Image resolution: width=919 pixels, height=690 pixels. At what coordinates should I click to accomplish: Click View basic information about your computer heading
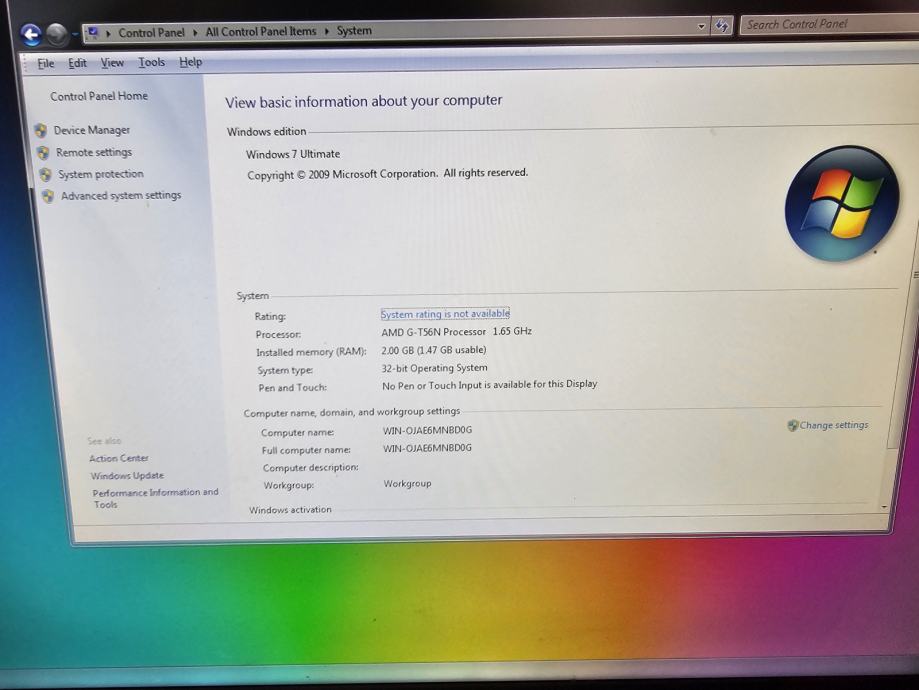(363, 101)
